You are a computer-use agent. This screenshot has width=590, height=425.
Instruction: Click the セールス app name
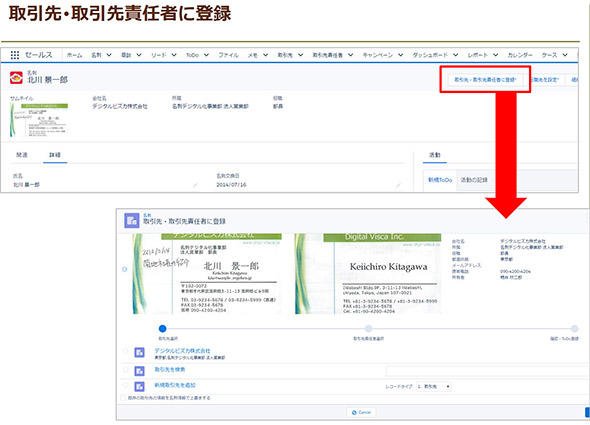coord(38,55)
